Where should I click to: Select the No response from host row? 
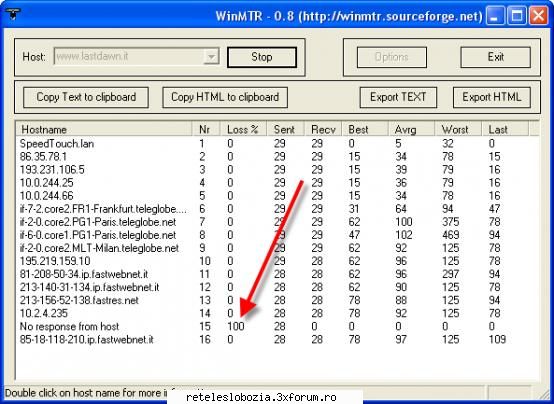[277, 326]
